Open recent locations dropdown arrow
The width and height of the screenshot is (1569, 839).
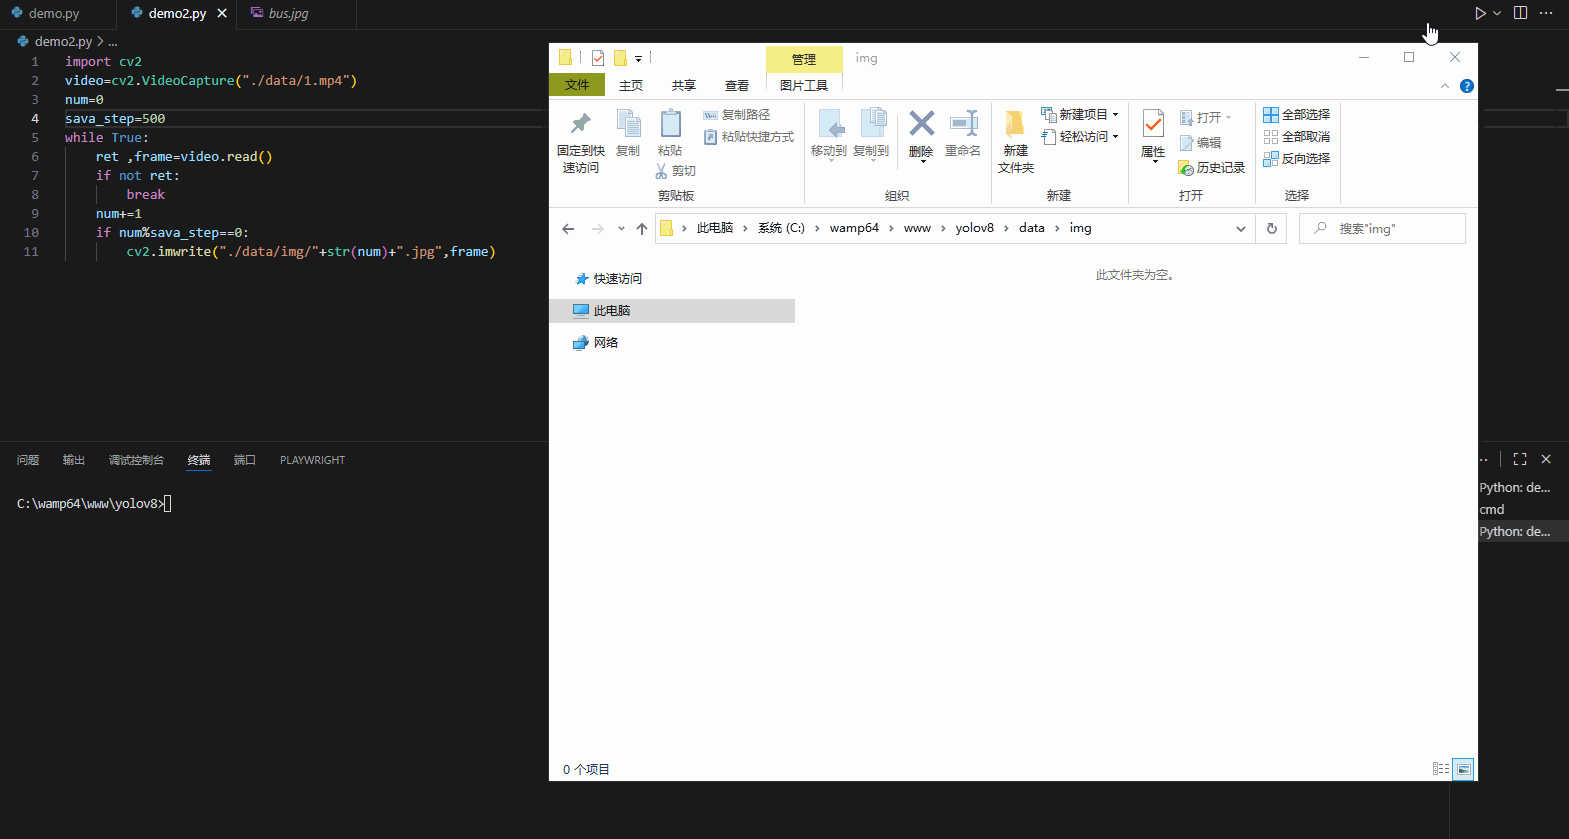(x=621, y=229)
